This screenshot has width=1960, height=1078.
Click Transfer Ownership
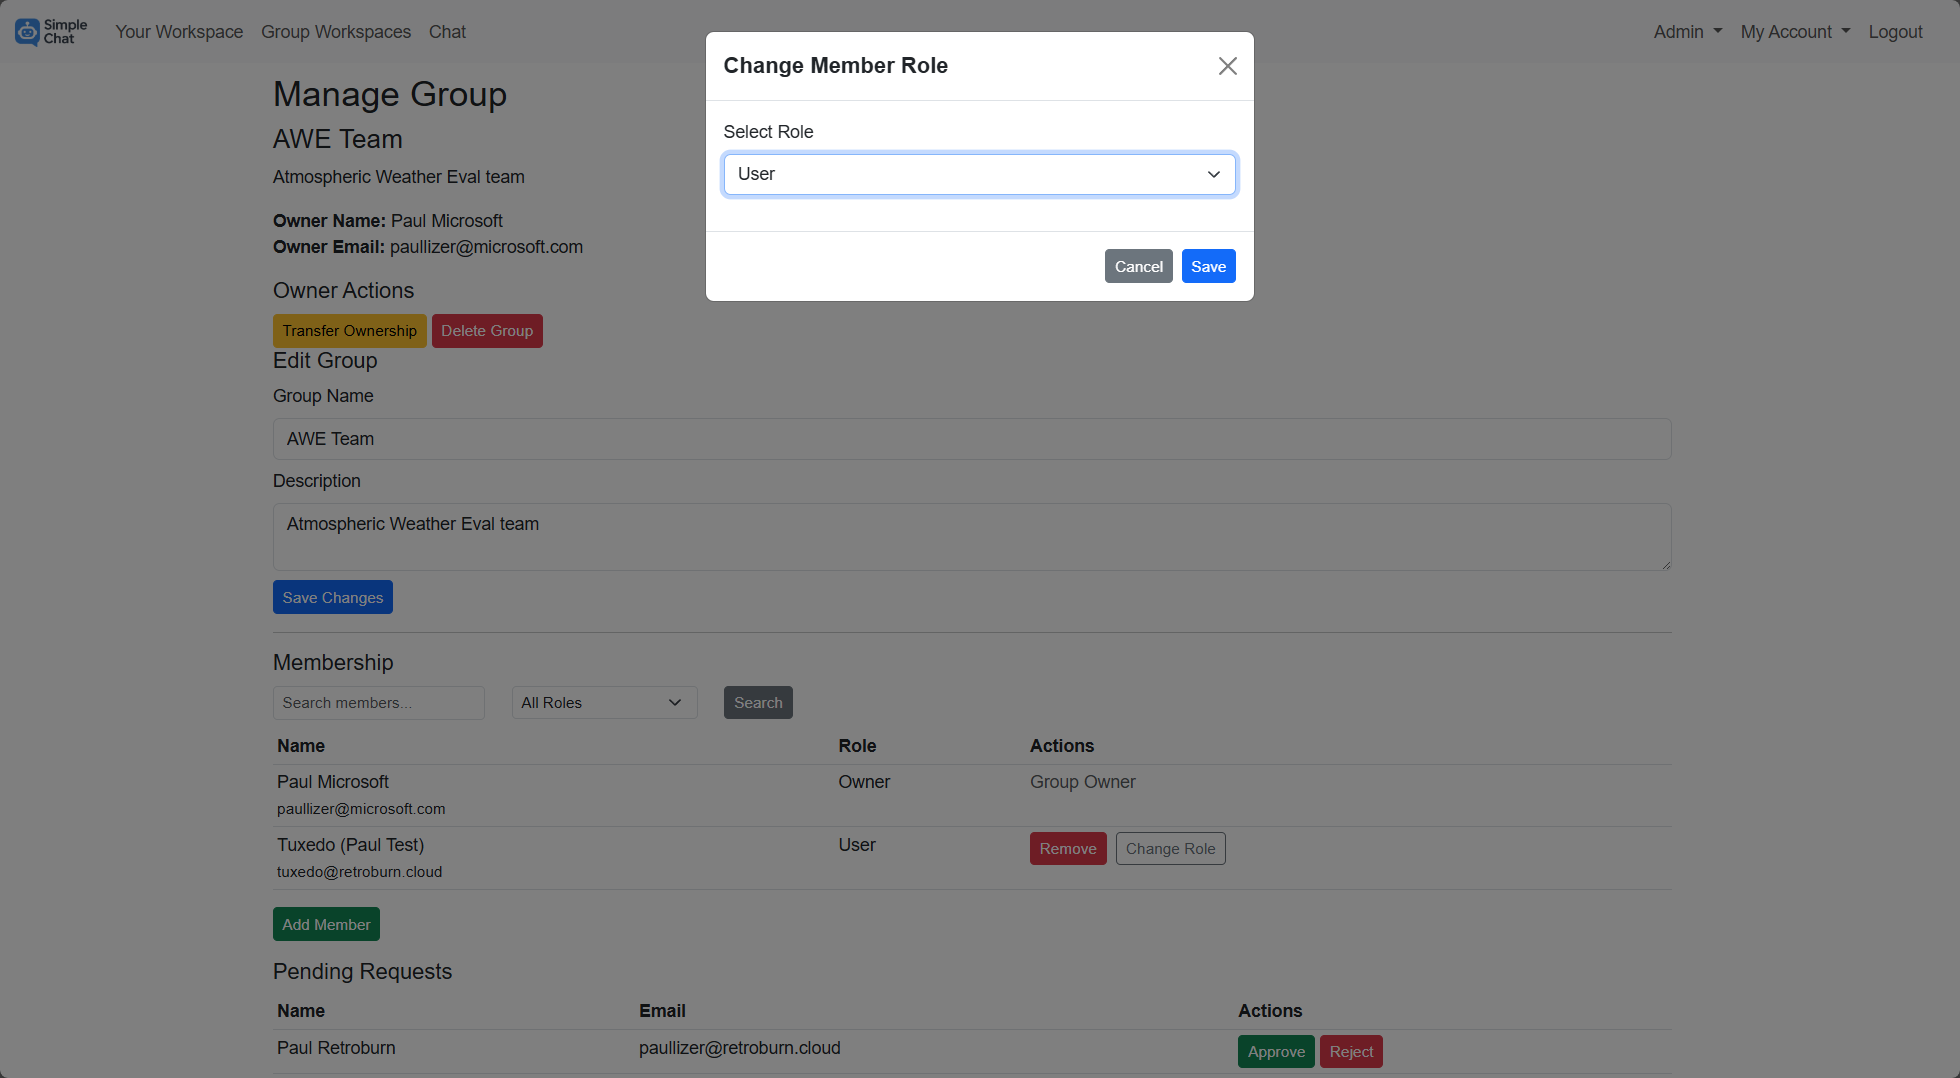click(349, 330)
